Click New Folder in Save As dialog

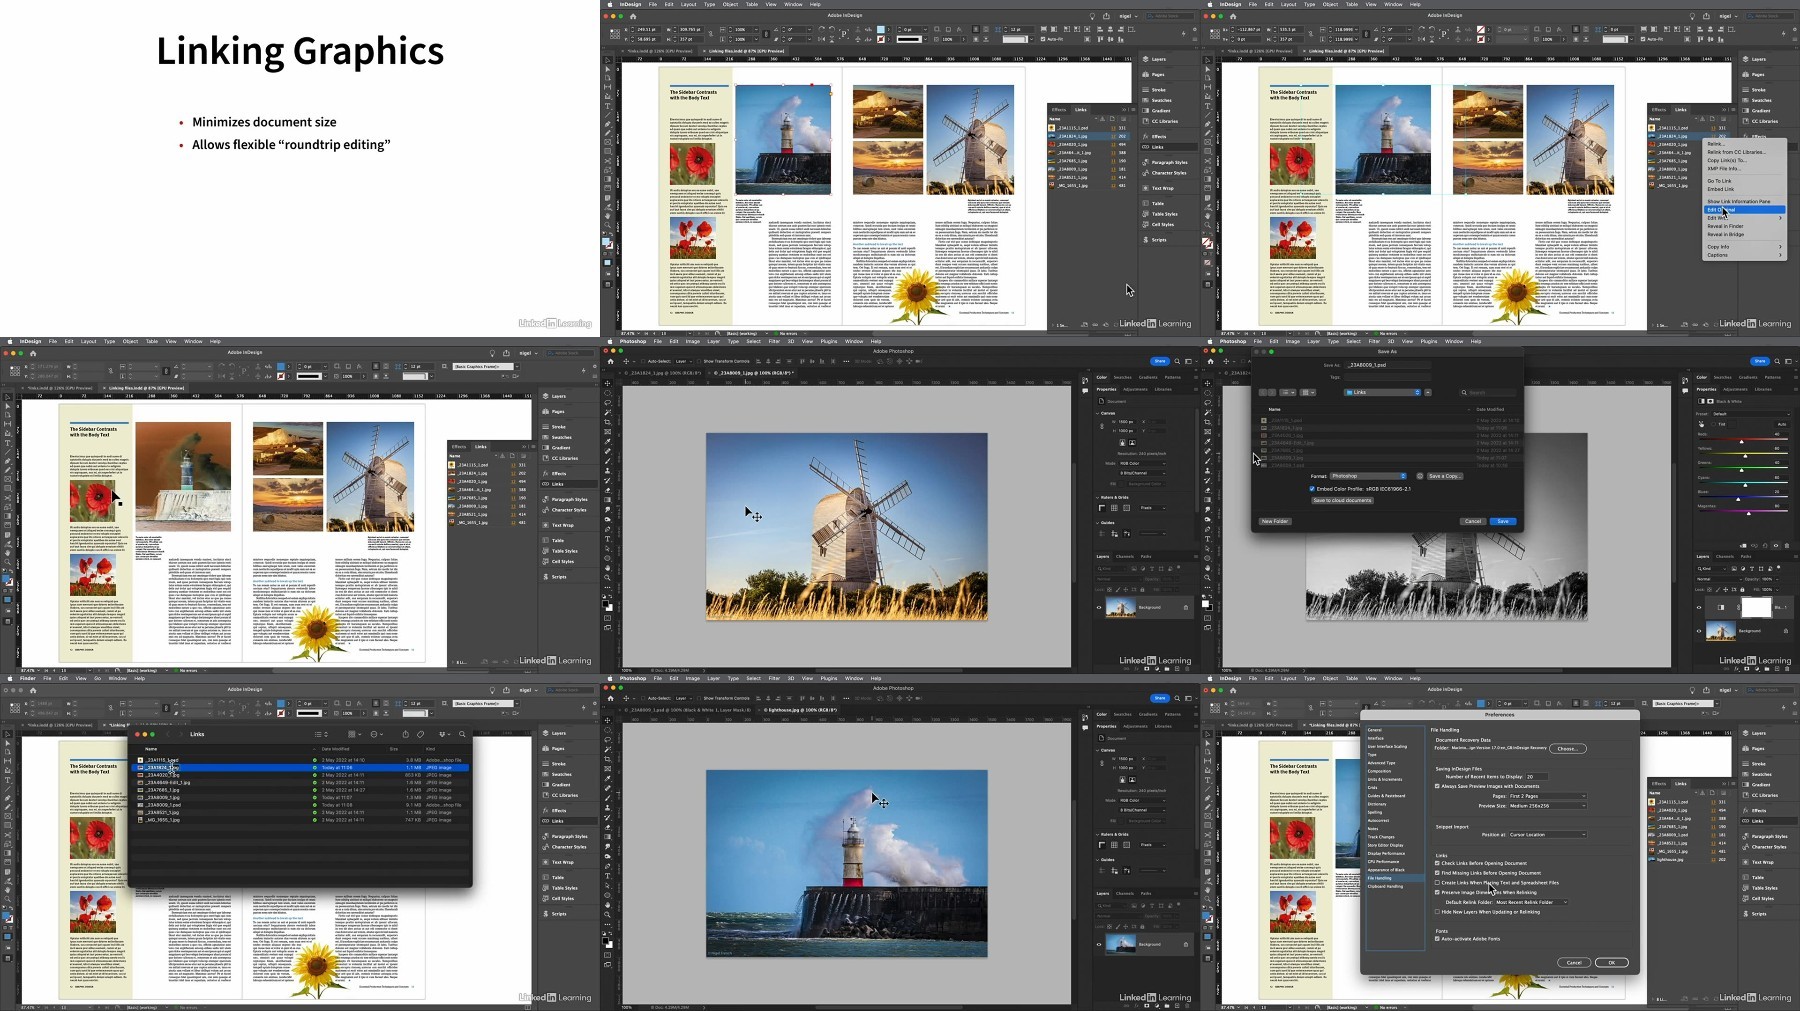[x=1275, y=521]
